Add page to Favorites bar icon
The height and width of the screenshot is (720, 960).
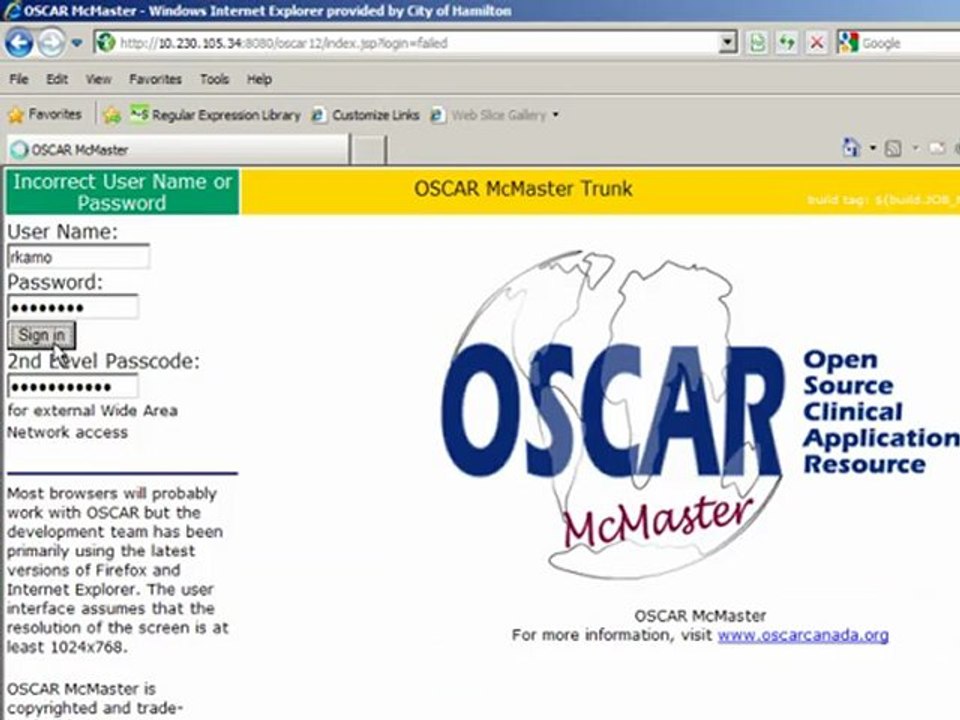(x=112, y=115)
